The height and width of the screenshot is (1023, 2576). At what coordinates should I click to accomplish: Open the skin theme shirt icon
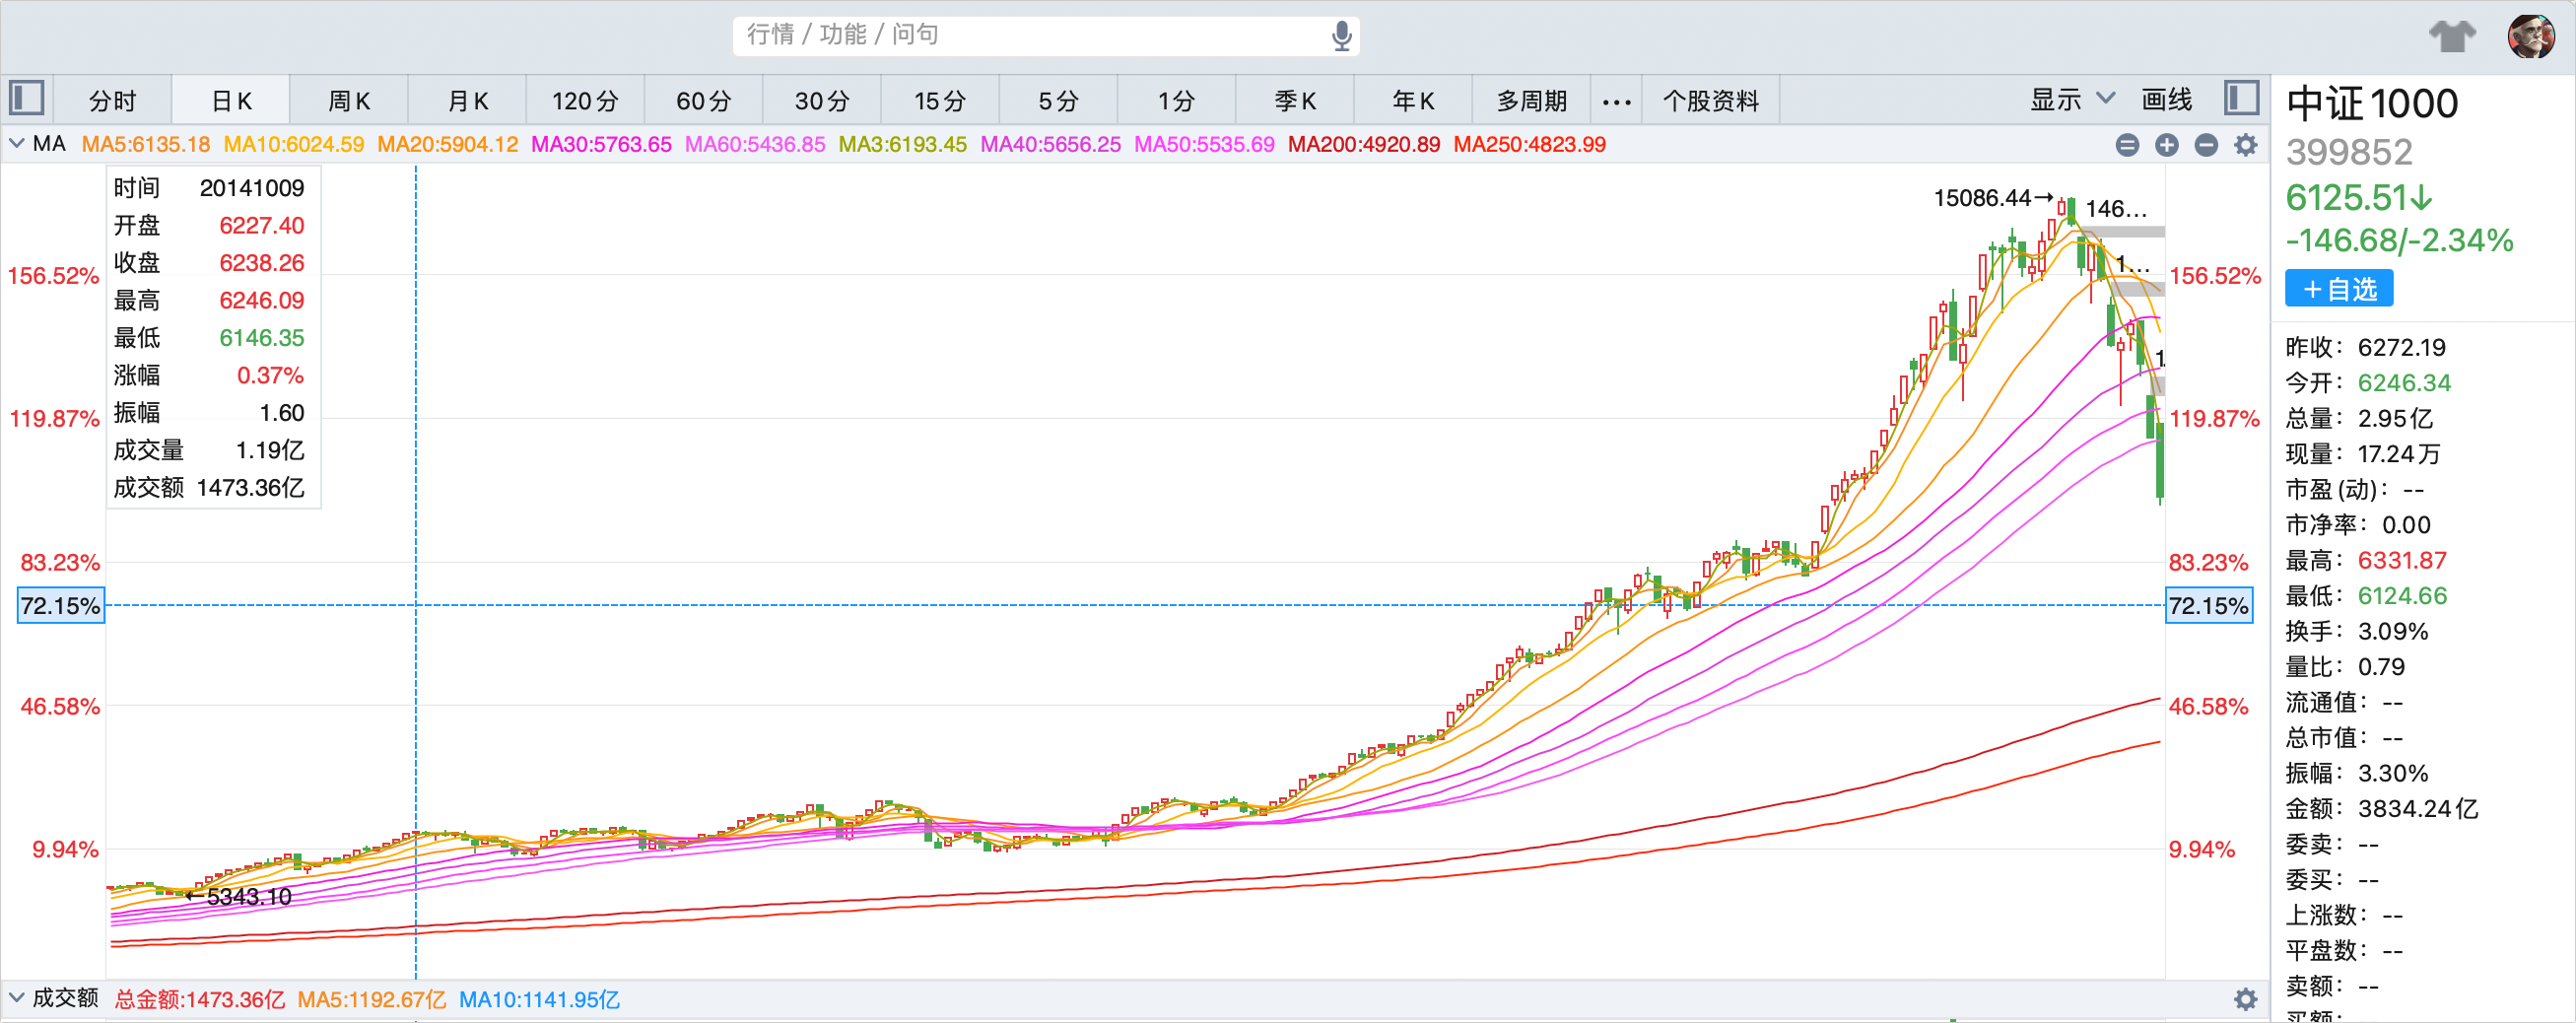click(2452, 36)
